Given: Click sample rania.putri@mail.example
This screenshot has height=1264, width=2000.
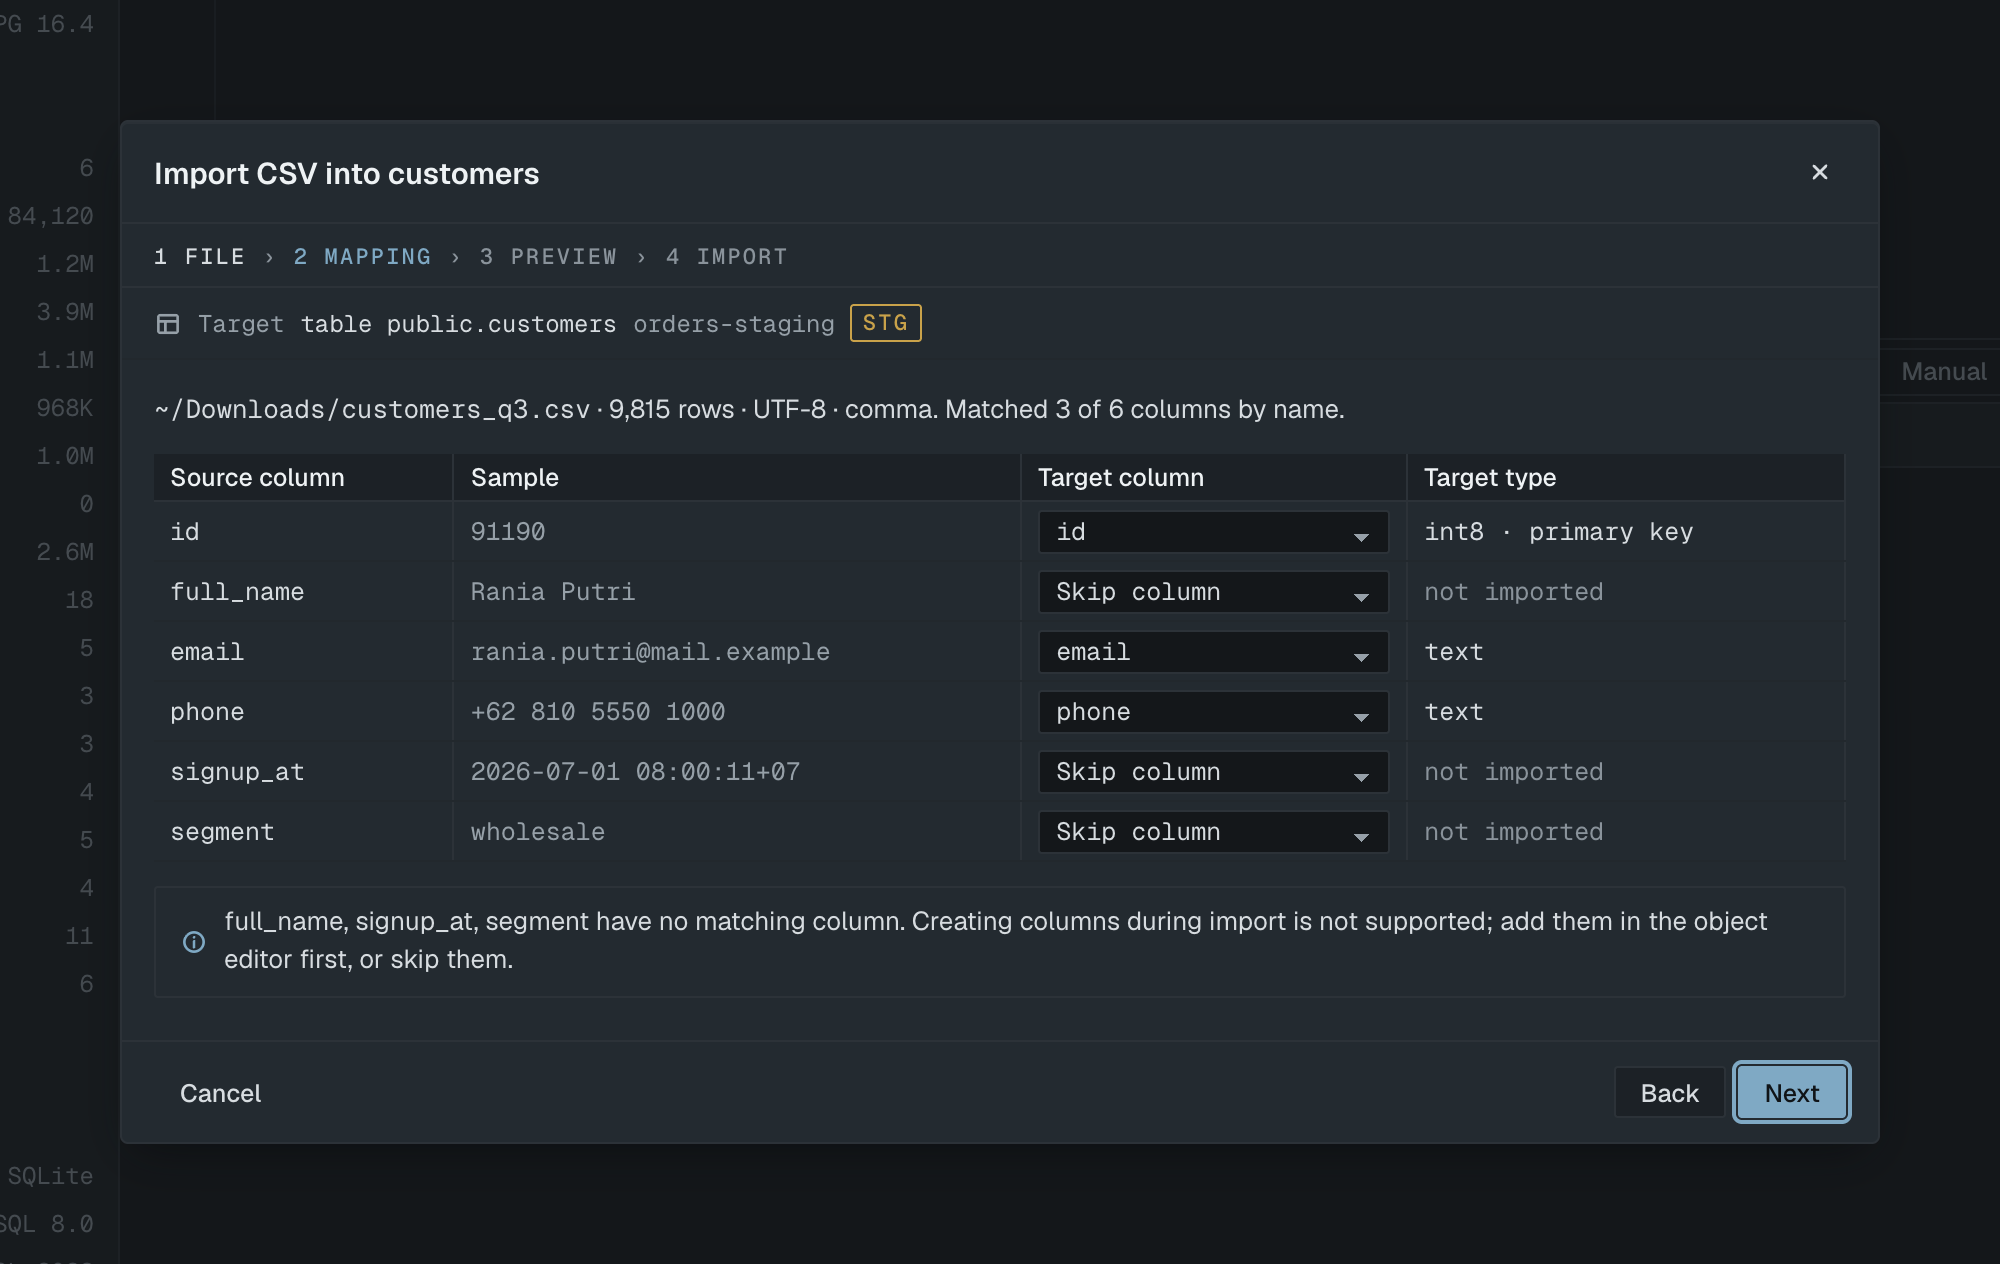Looking at the screenshot, I should [x=650, y=652].
